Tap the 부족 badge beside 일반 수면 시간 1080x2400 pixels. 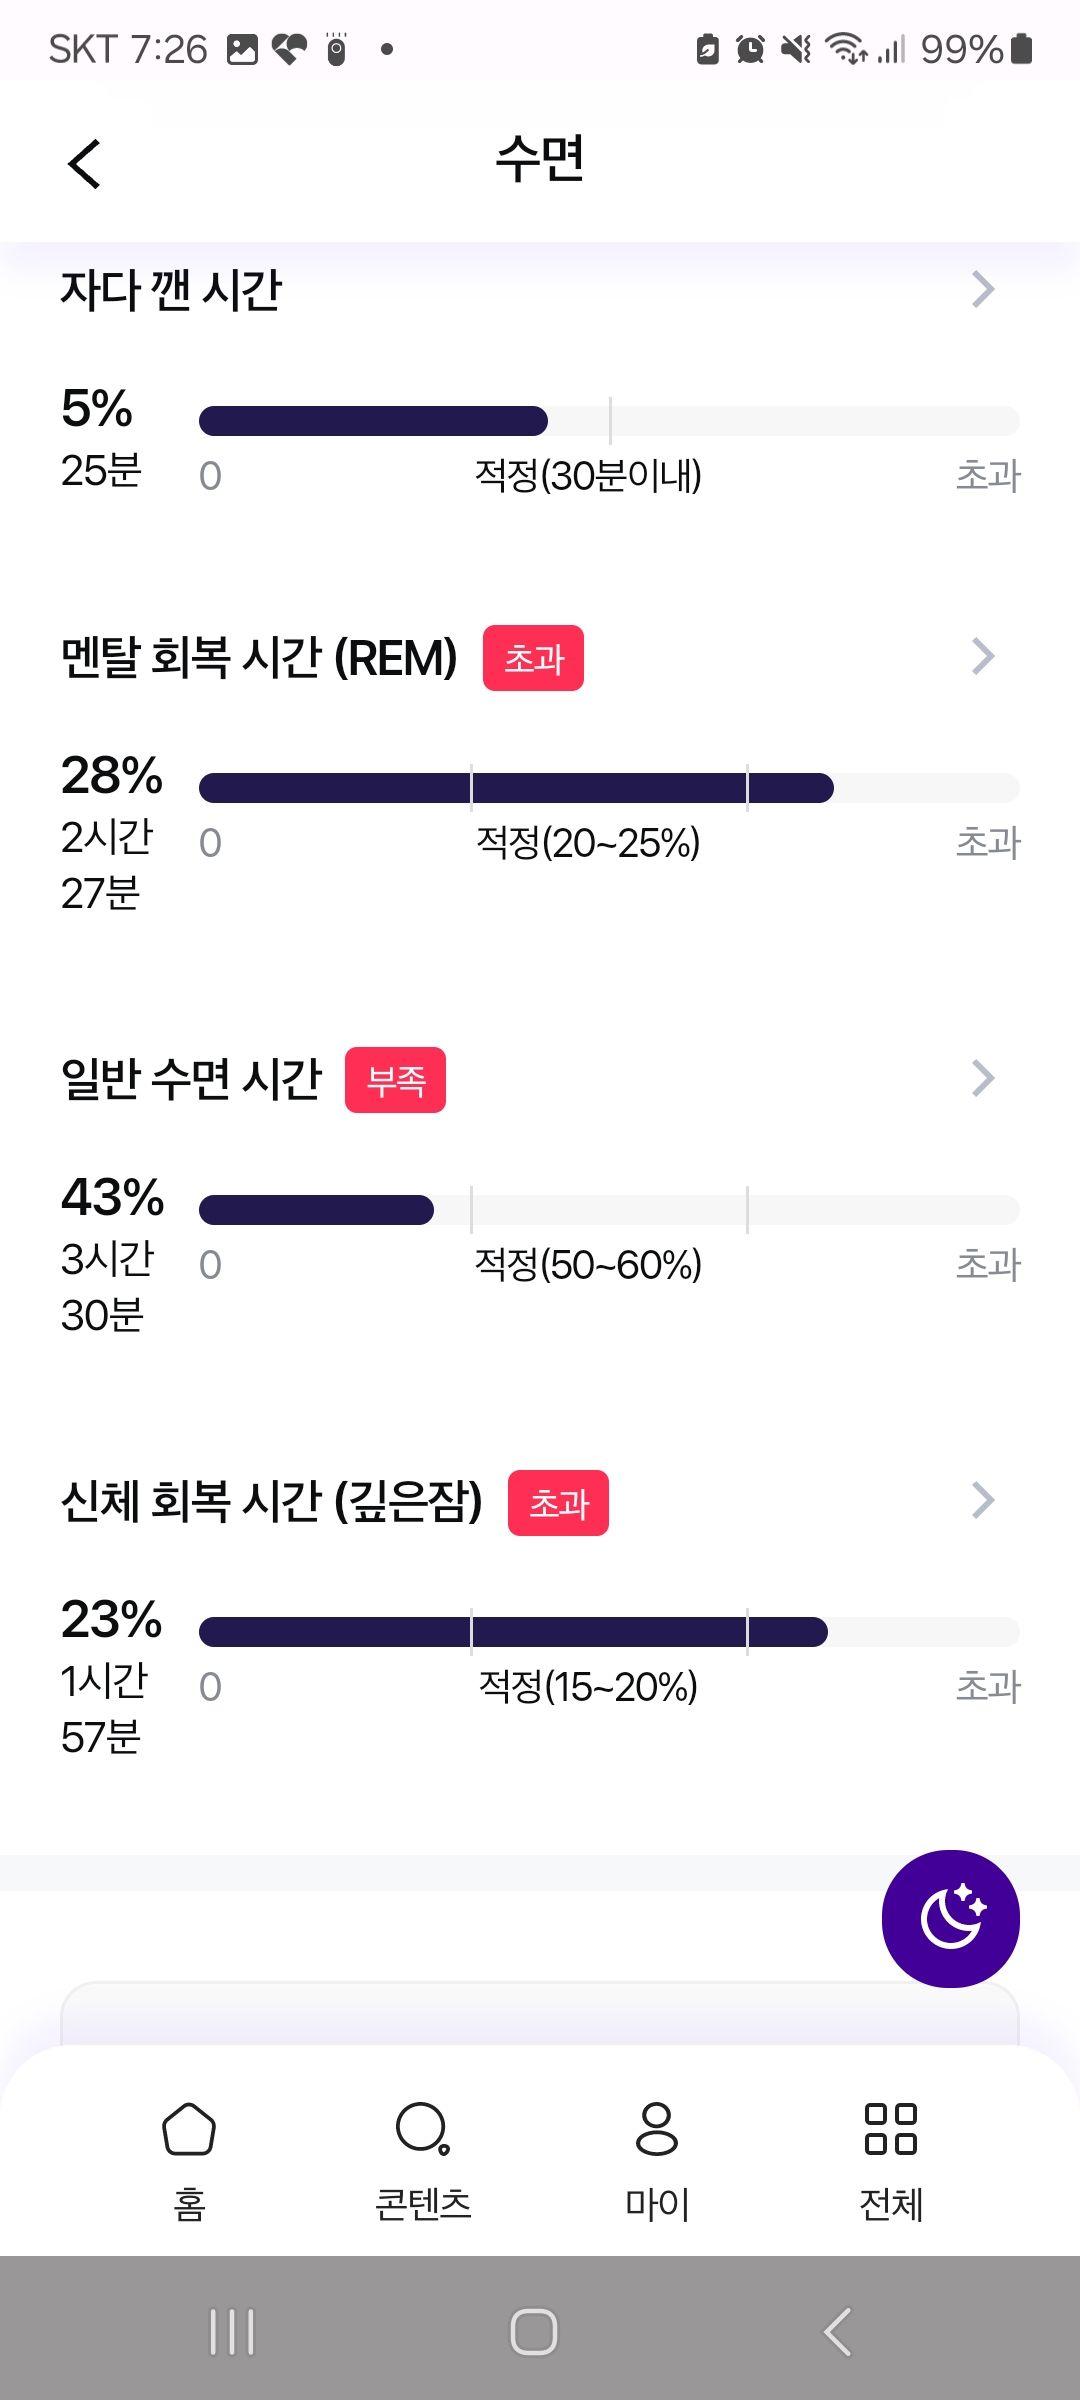click(x=395, y=1080)
